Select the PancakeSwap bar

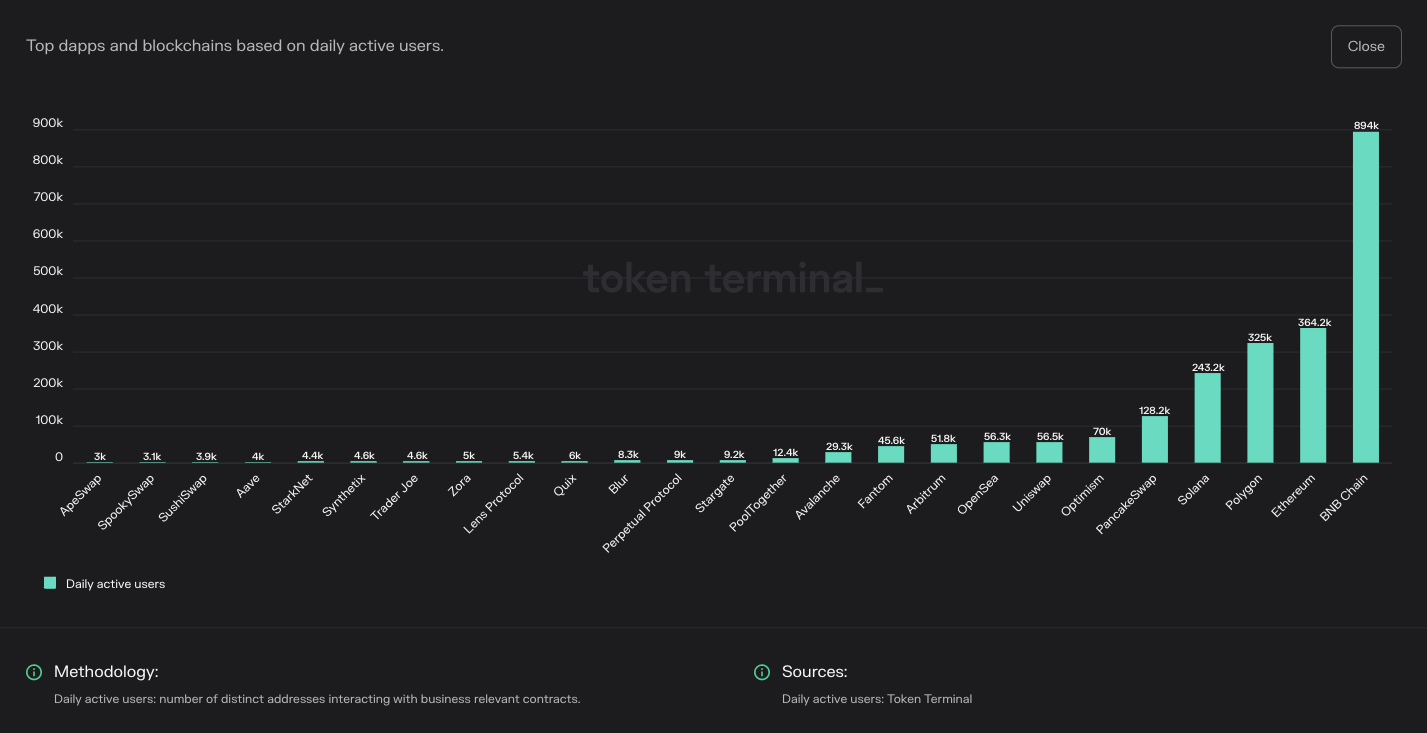1155,439
